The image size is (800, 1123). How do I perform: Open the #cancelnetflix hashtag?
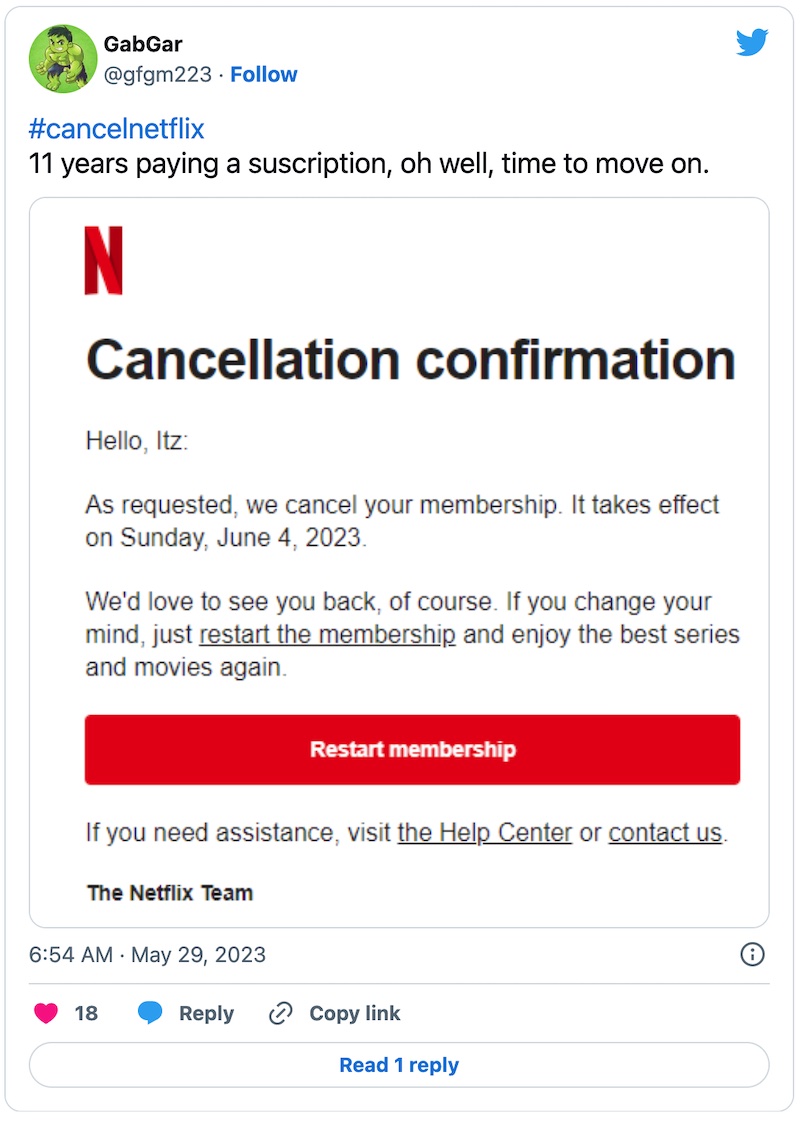pyautogui.click(x=117, y=129)
